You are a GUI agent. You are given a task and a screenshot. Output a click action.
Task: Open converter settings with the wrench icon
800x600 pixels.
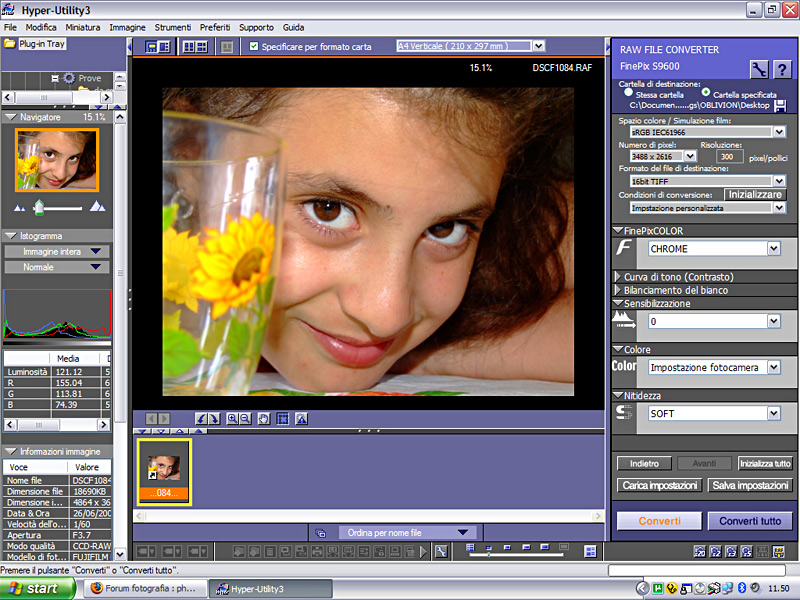(759, 68)
